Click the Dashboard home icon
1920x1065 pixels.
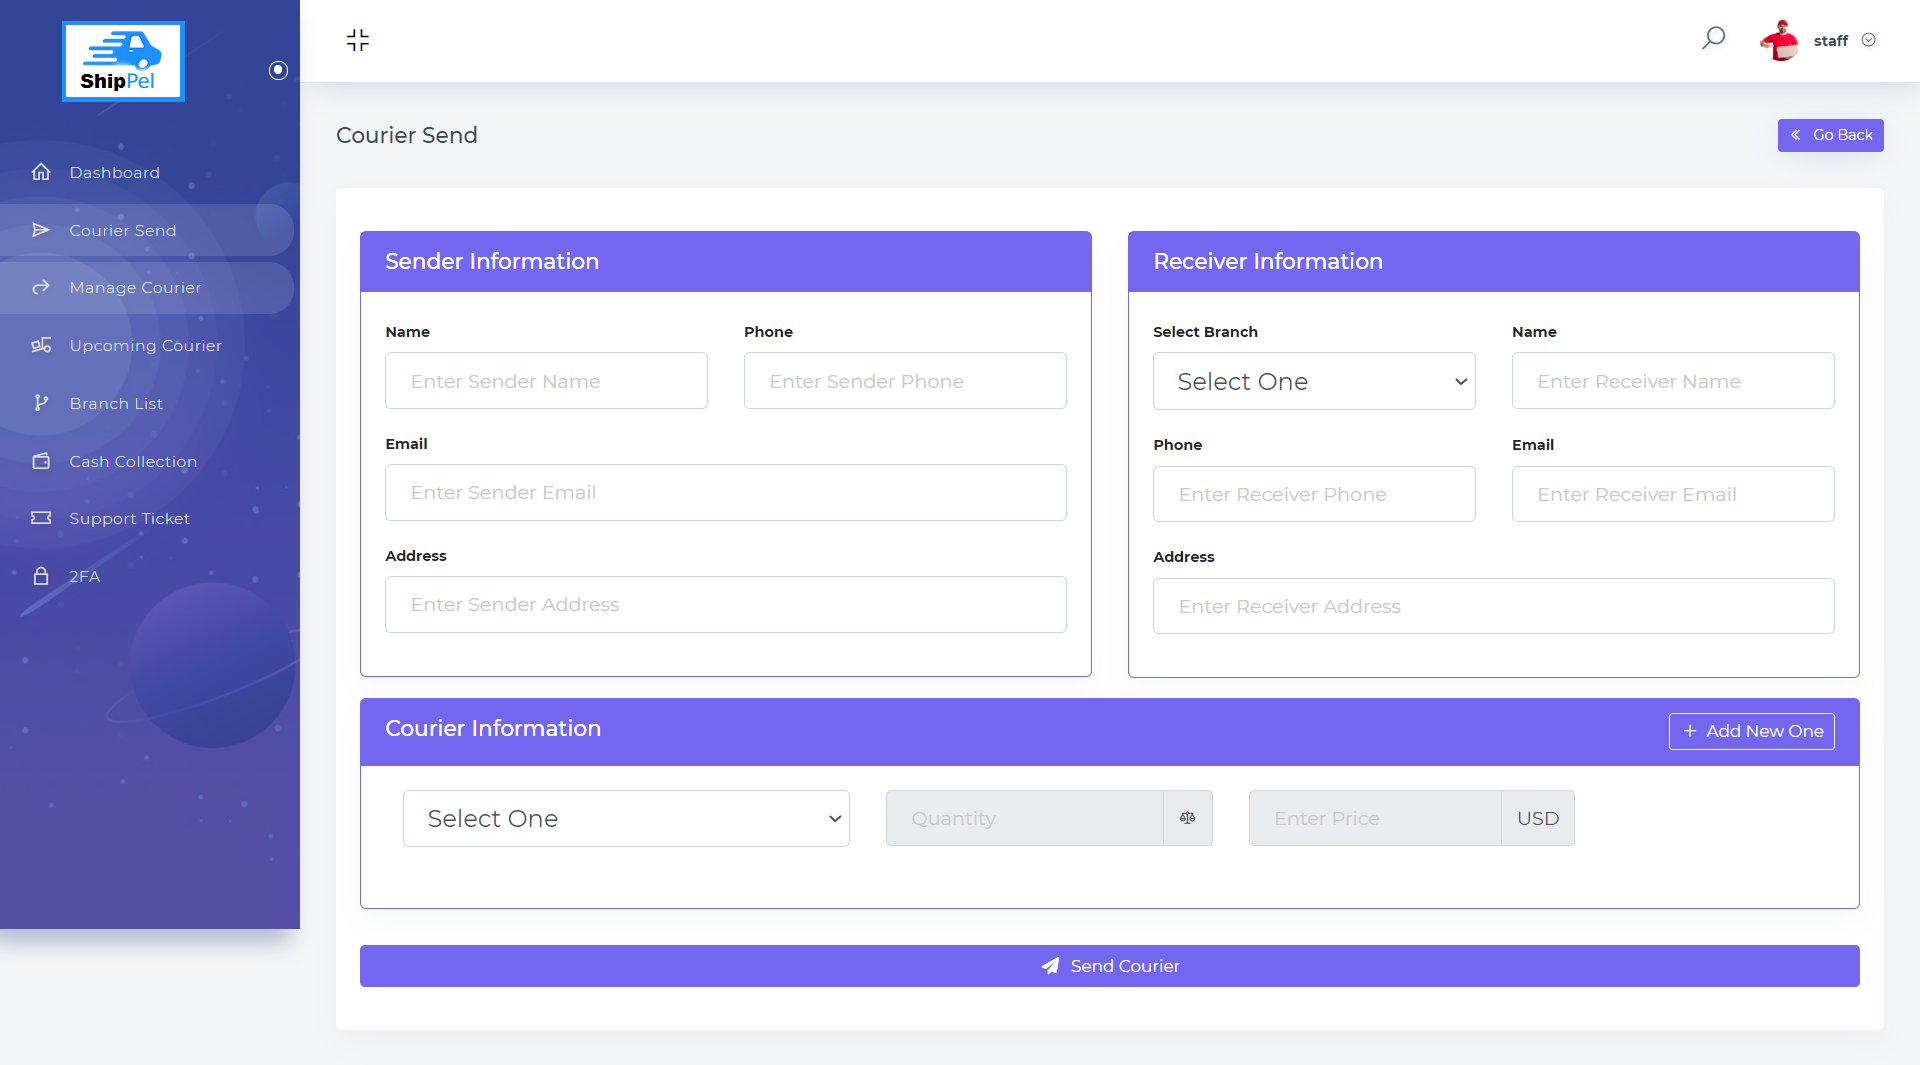coord(41,172)
